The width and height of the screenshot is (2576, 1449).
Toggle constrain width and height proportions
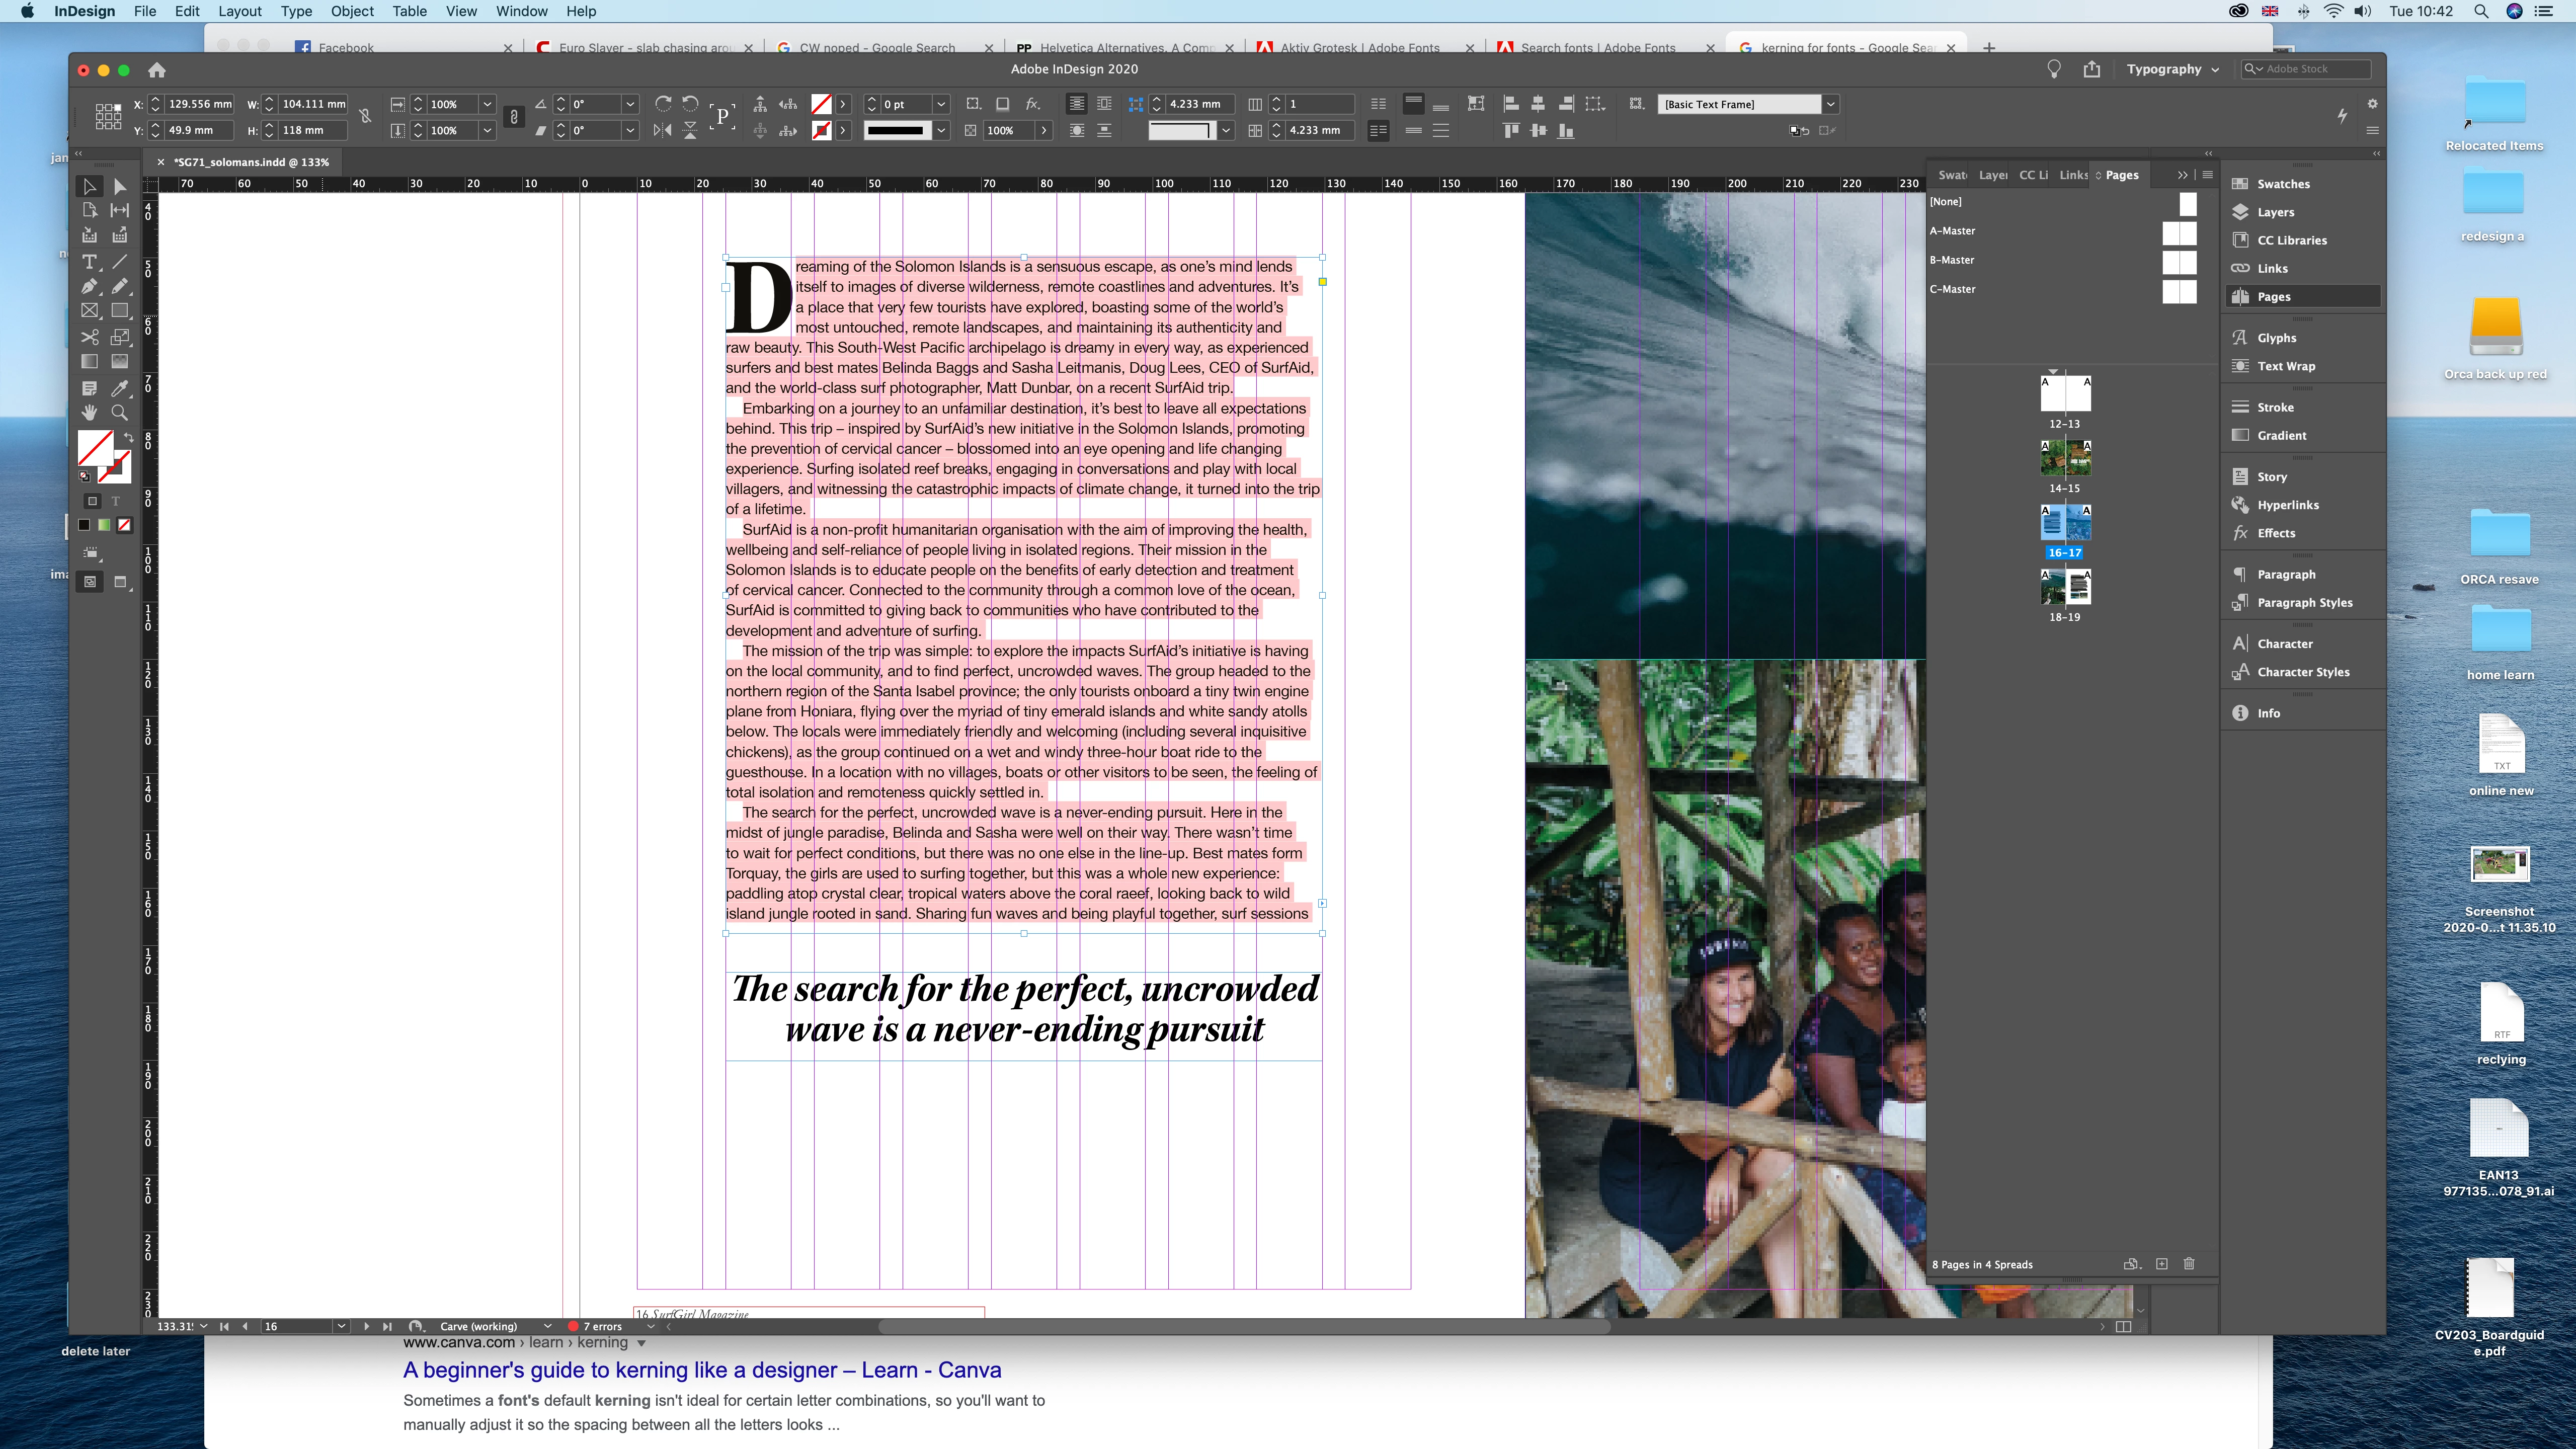click(x=366, y=117)
